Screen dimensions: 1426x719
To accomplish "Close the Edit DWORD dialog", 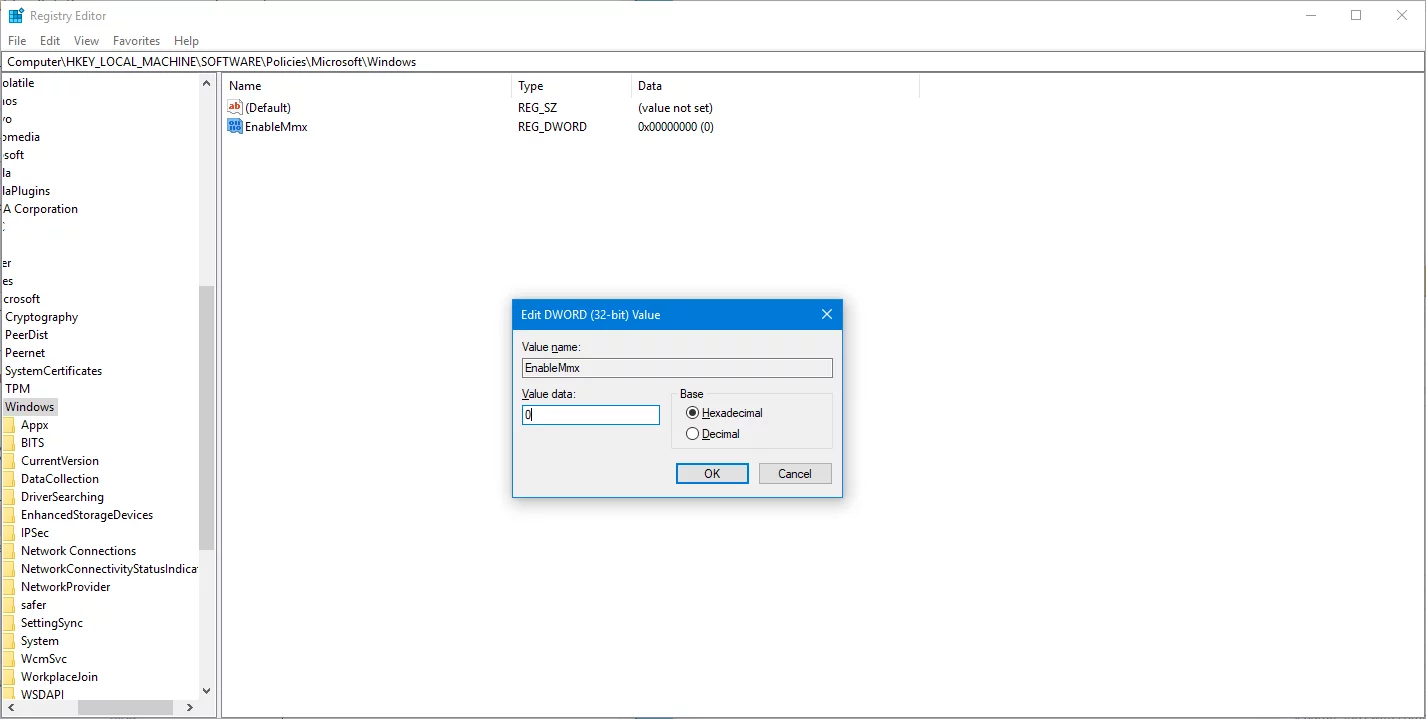I will pos(827,314).
